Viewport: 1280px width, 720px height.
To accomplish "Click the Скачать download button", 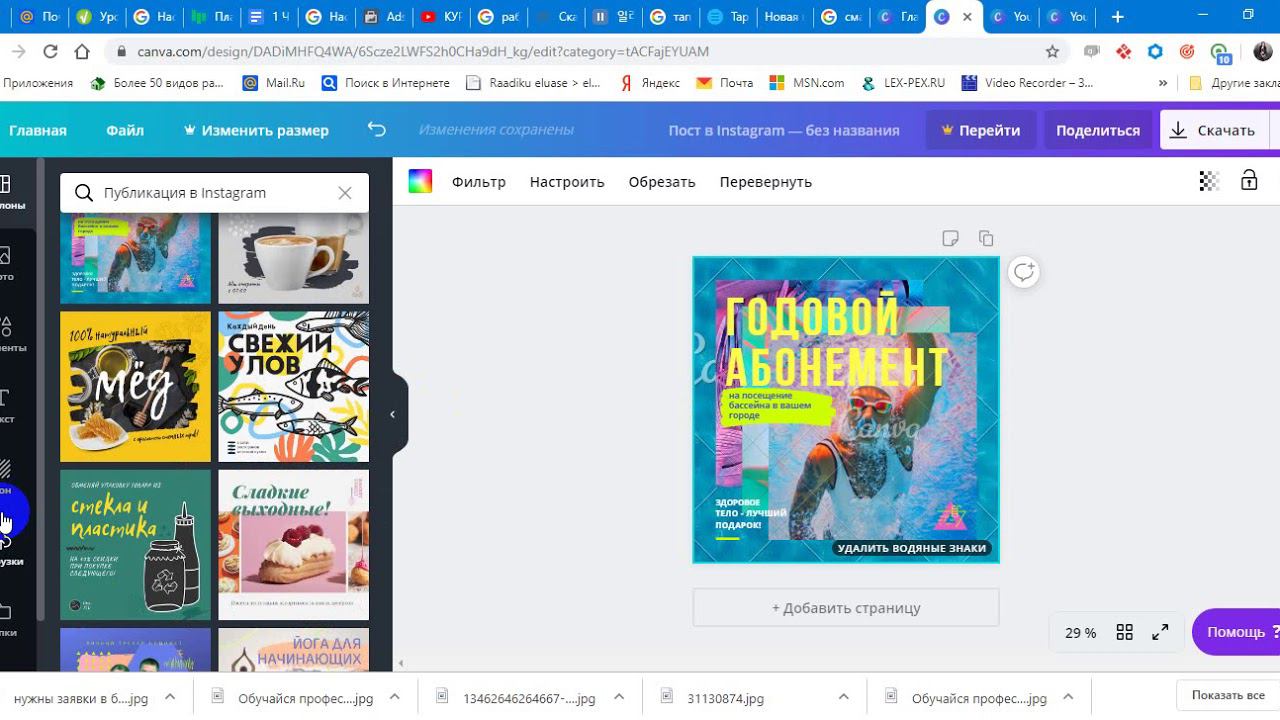I will tap(1213, 130).
